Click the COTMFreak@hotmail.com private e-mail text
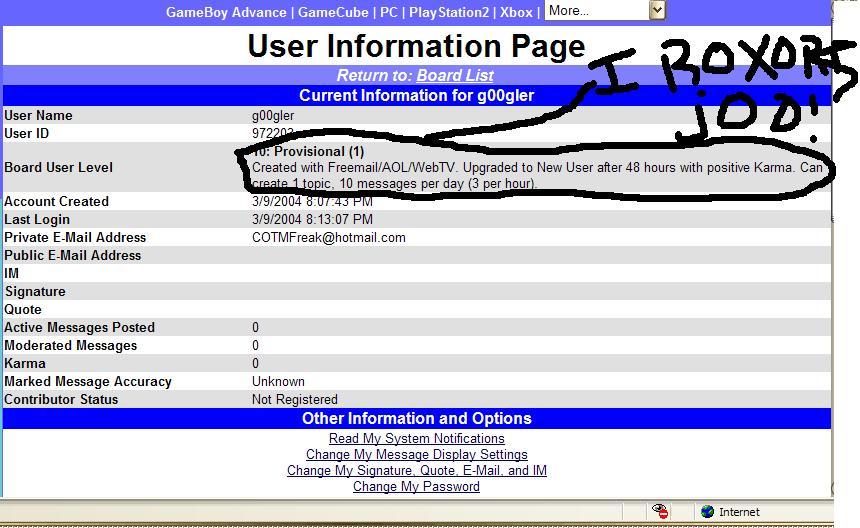 (x=329, y=237)
